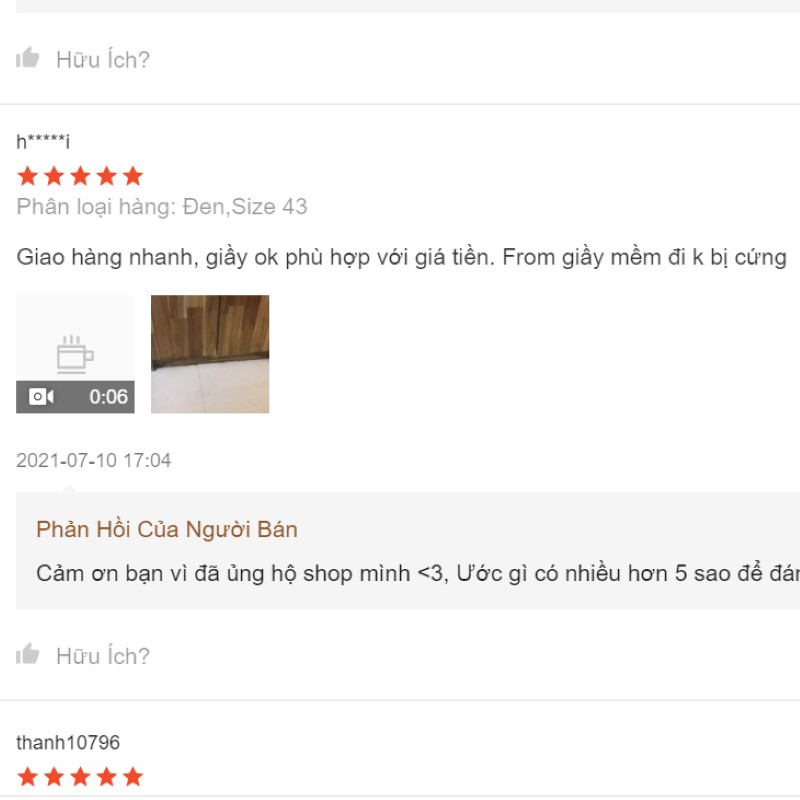Image resolution: width=800 pixels, height=800 pixels.
Task: Click the 2021-07-10 17:04 review timestamp
Action: click(94, 461)
